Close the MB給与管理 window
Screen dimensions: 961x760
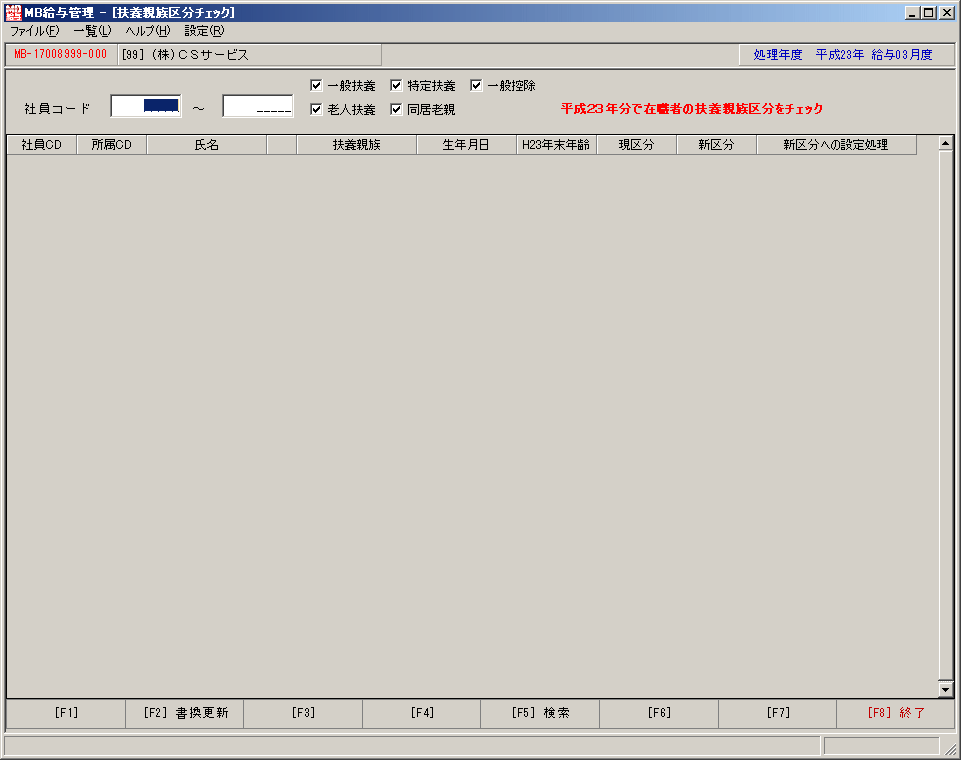[947, 13]
